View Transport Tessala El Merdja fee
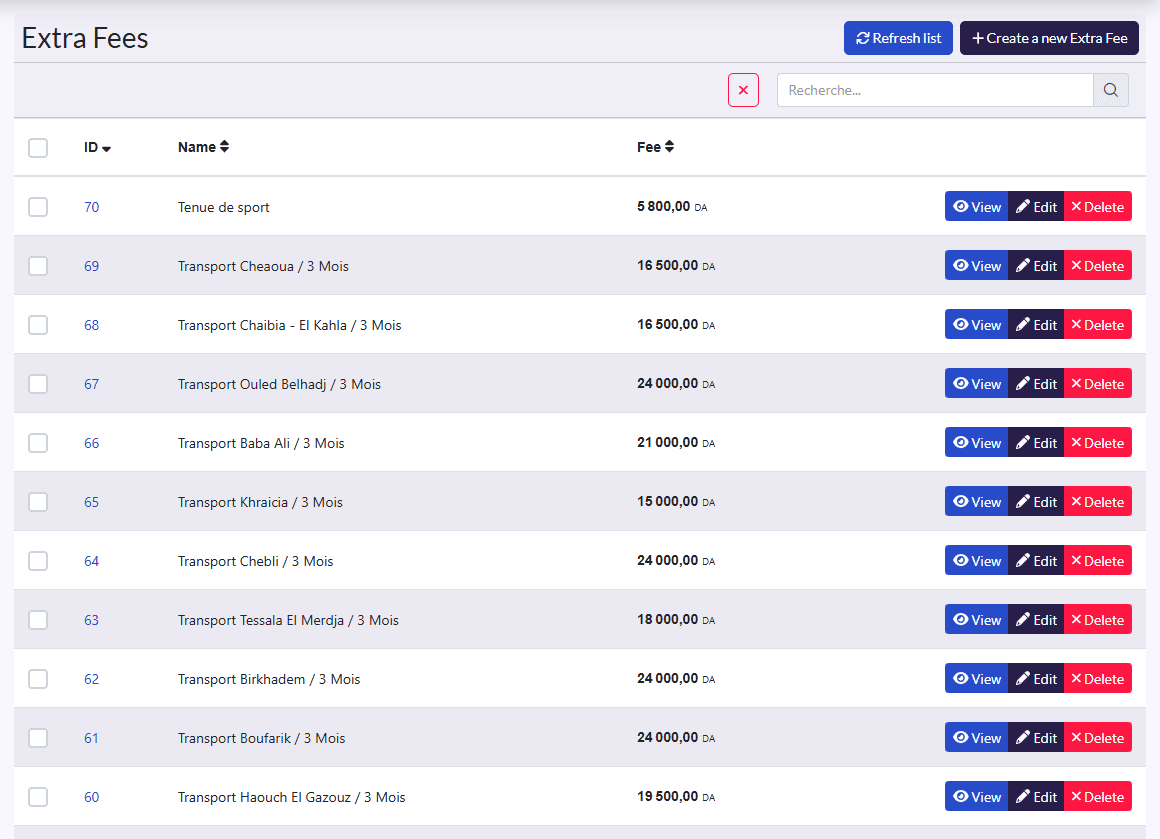The height and width of the screenshot is (839, 1160). click(977, 619)
